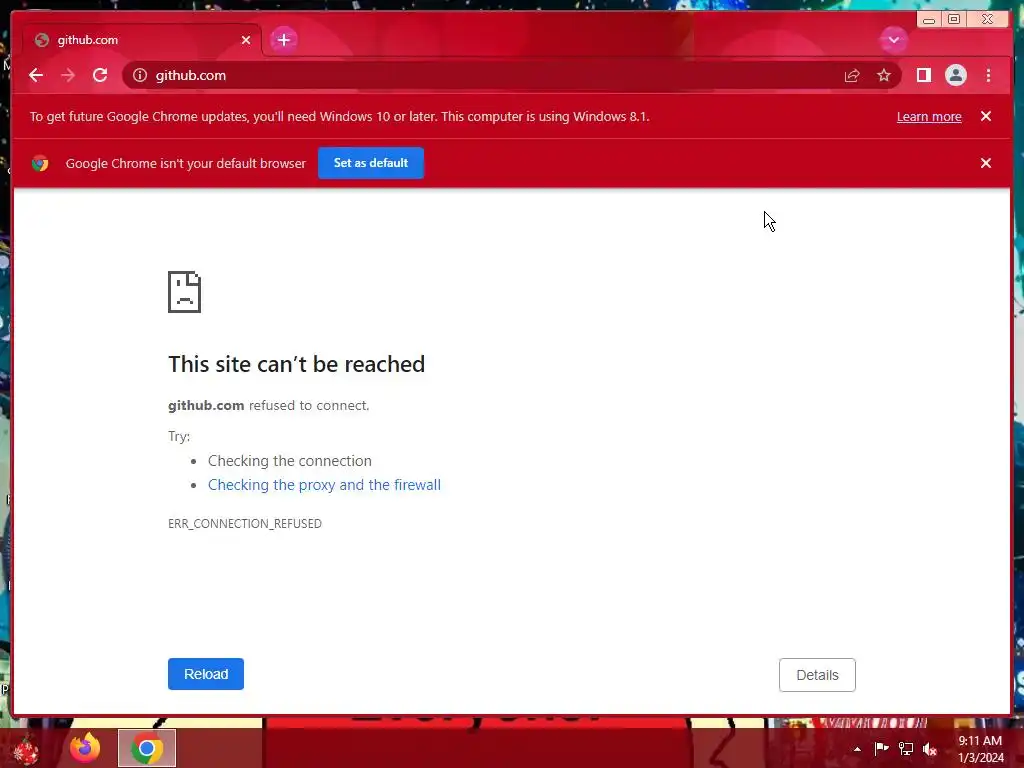Open the Learn more link
The image size is (1024, 768).
coord(929,116)
